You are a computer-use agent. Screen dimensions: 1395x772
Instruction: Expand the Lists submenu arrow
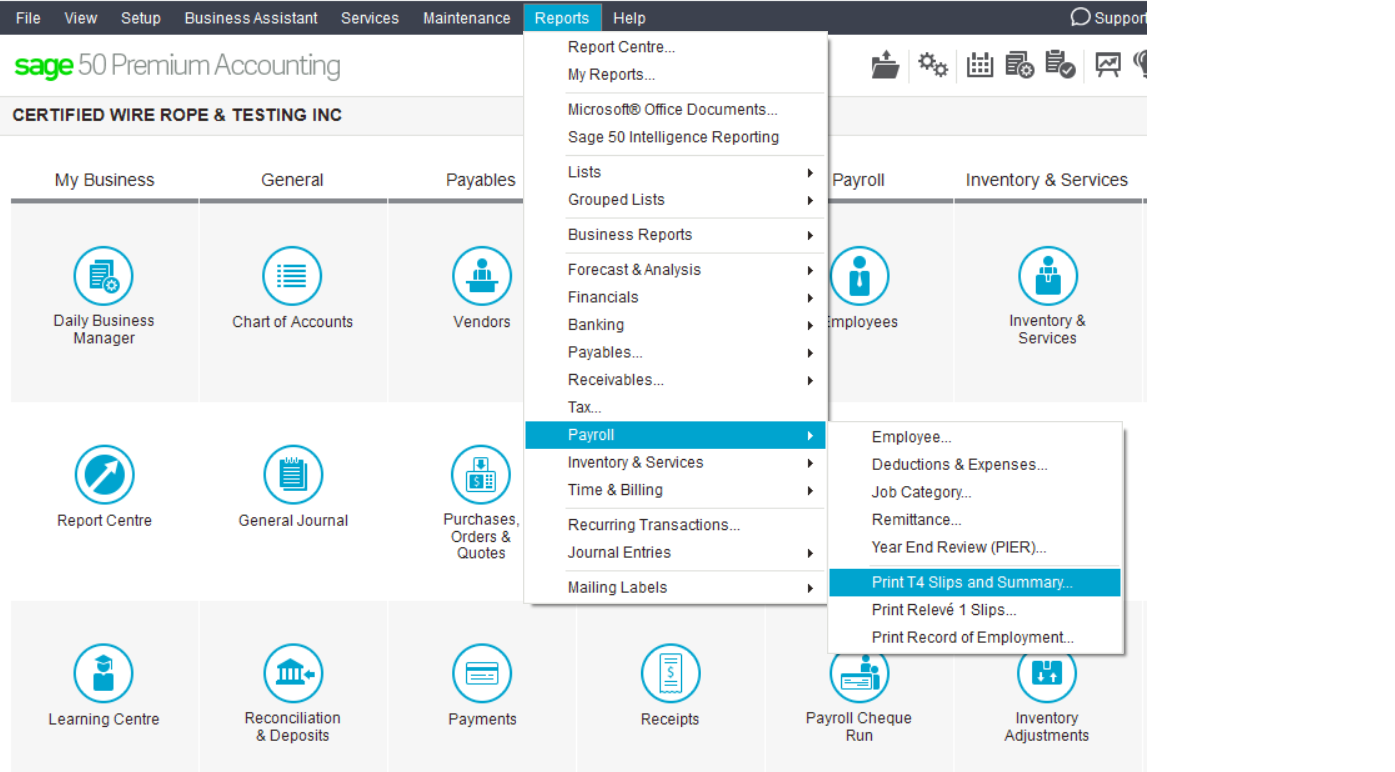coord(810,173)
